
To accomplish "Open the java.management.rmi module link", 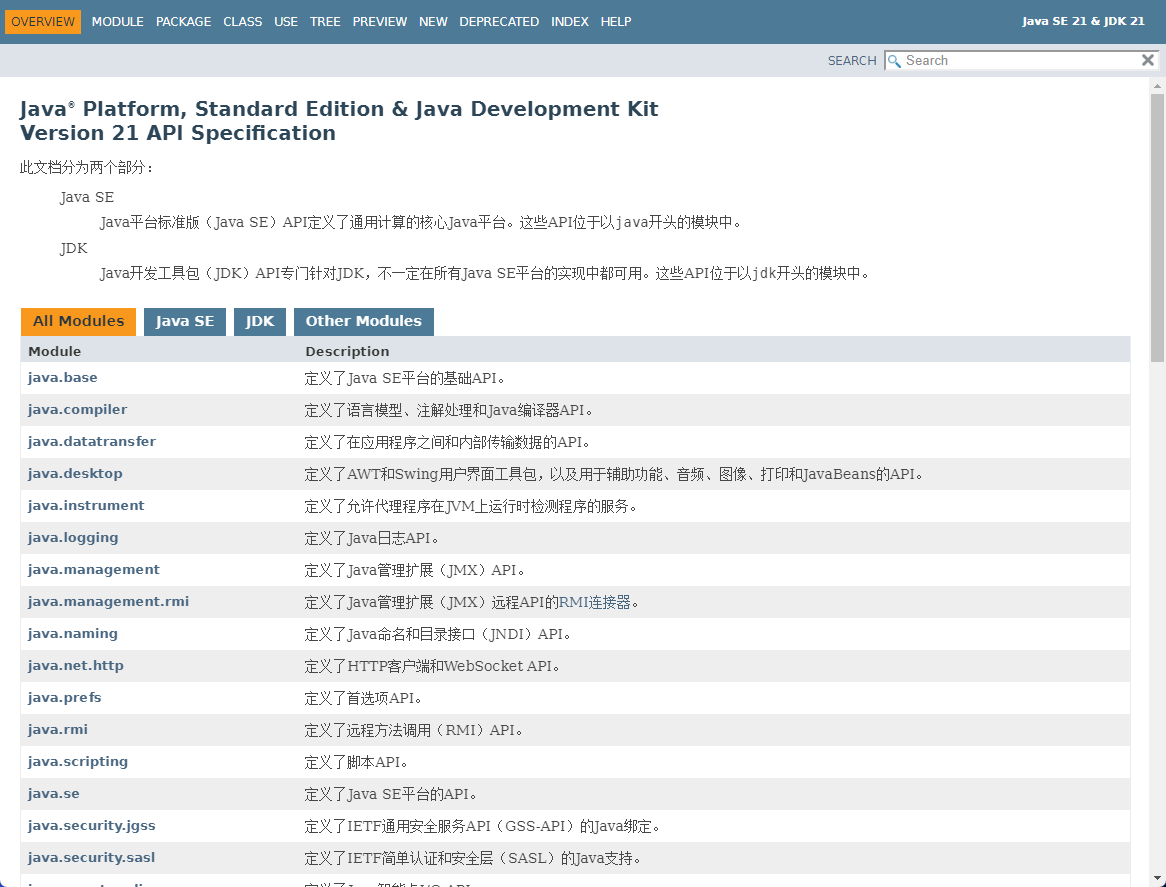I will [109, 601].
